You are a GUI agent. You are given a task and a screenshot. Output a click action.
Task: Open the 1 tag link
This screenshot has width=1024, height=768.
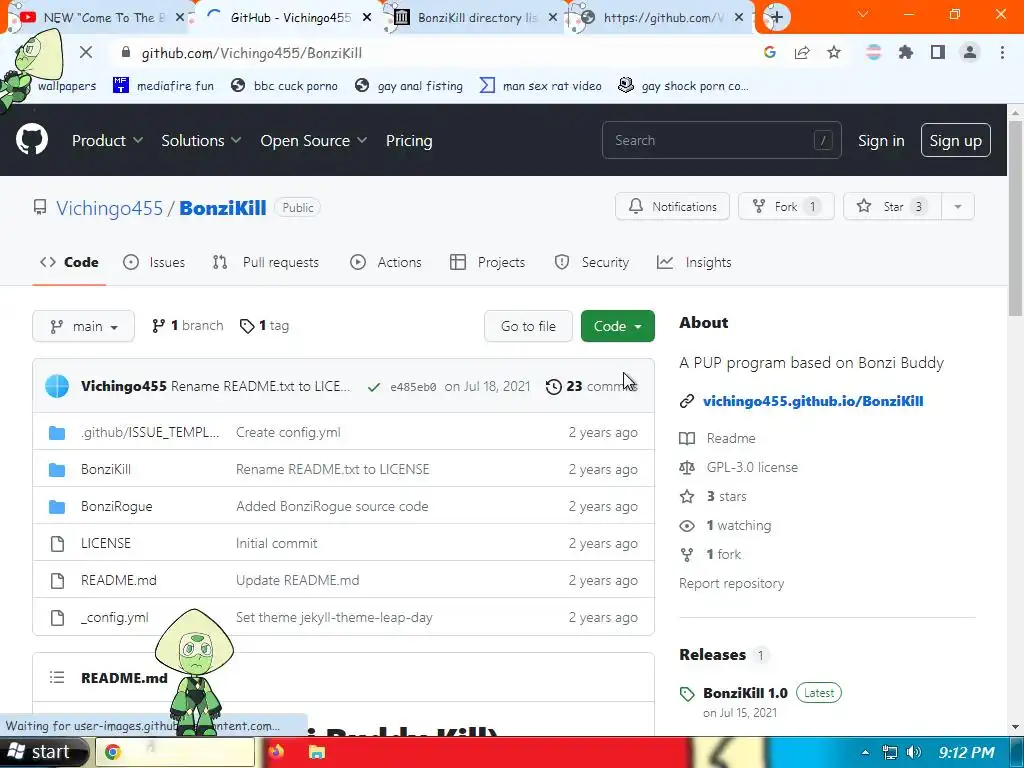tap(264, 325)
